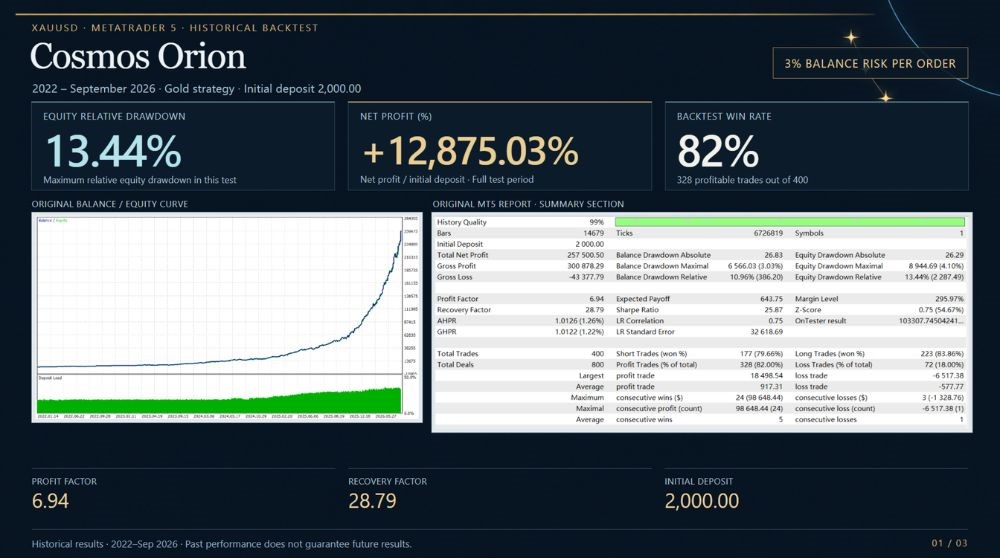Click the 3% BALANCE RISK PER ORDER badge
This screenshot has width=1000, height=558.
click(x=870, y=63)
